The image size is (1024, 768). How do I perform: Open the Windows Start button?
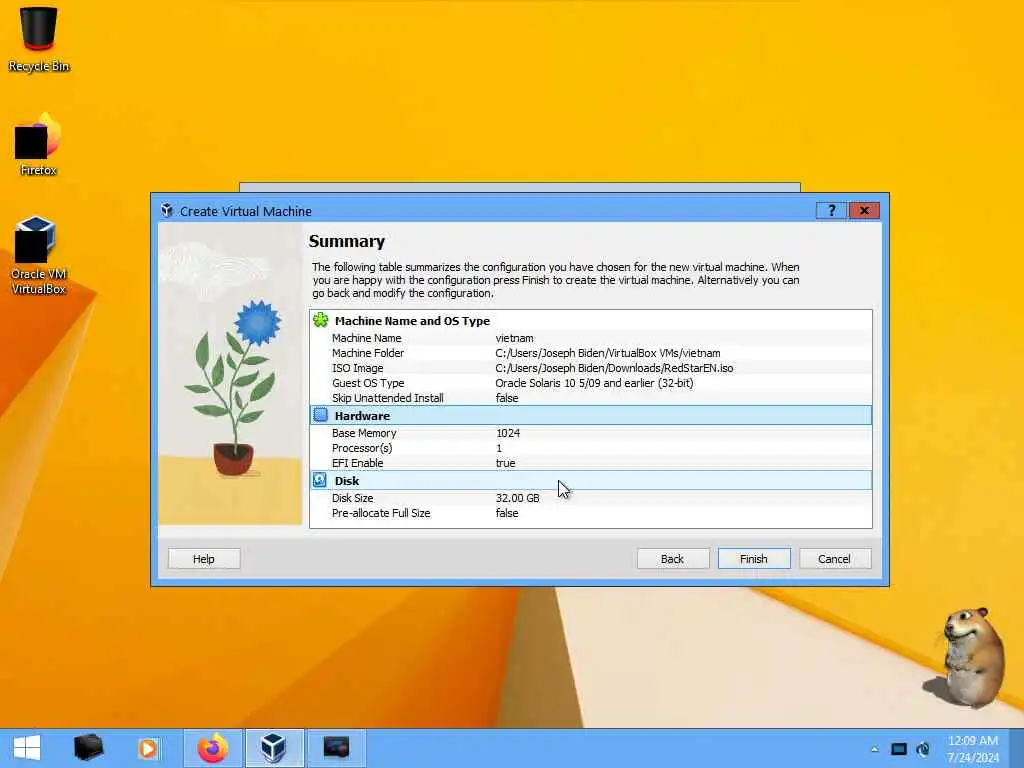coord(27,748)
